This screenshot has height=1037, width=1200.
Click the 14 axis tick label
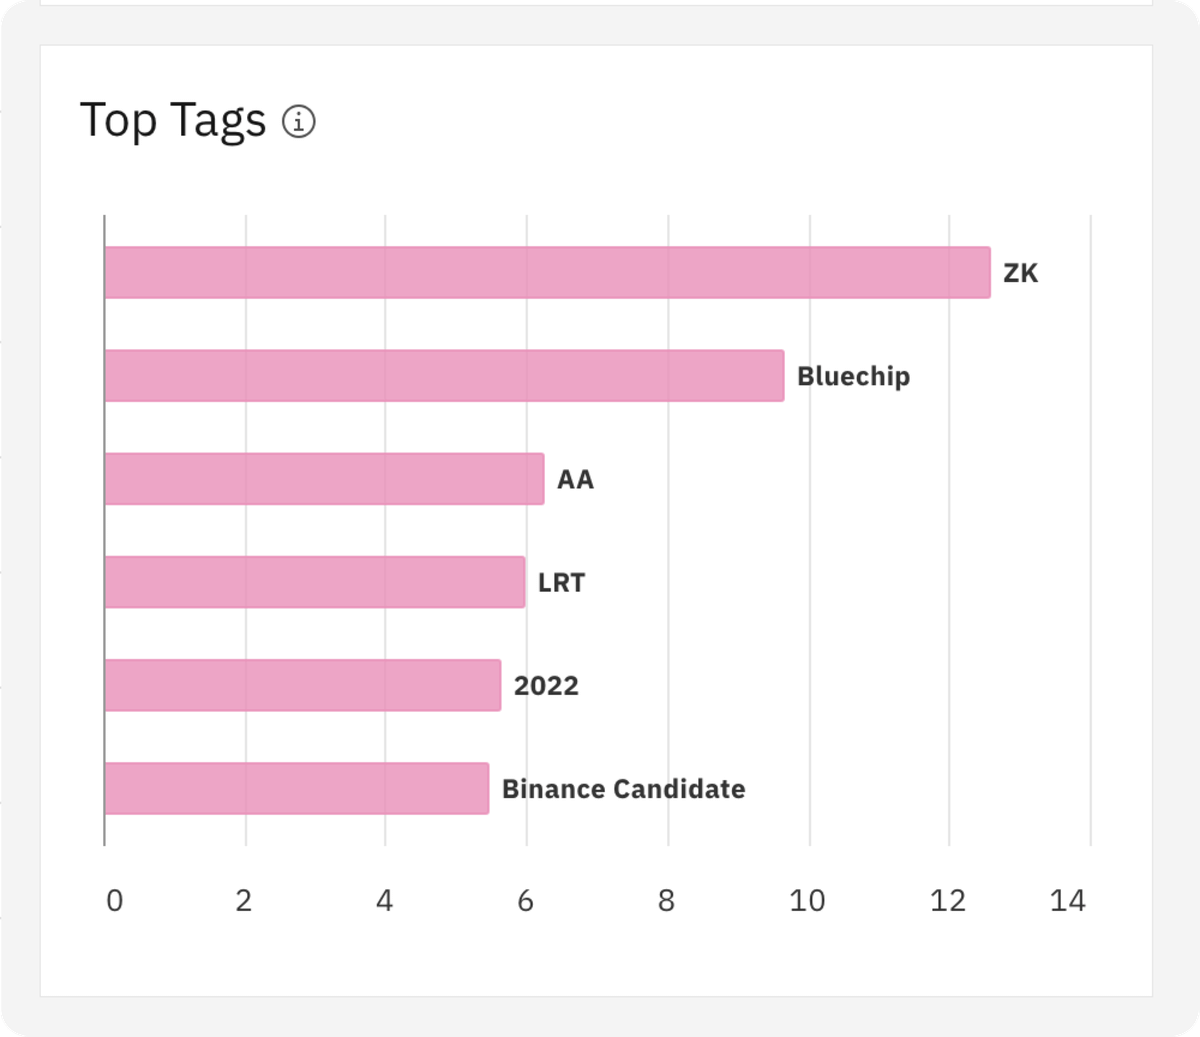[1067, 901]
